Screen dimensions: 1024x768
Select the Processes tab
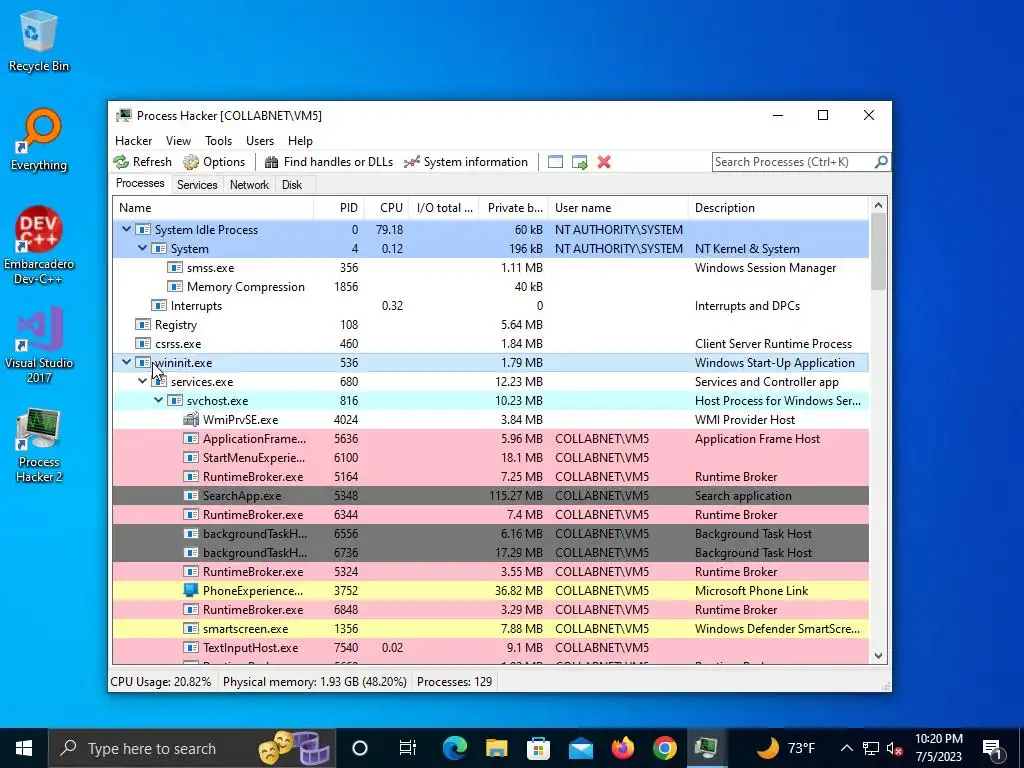(140, 184)
